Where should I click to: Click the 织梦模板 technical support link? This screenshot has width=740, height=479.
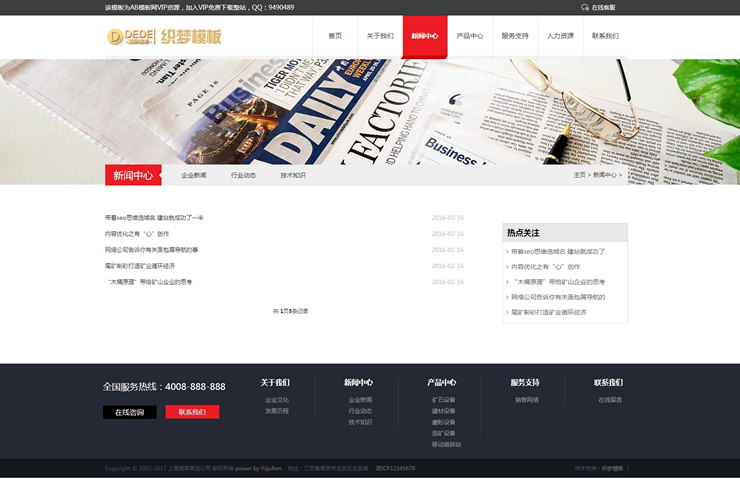point(612,468)
